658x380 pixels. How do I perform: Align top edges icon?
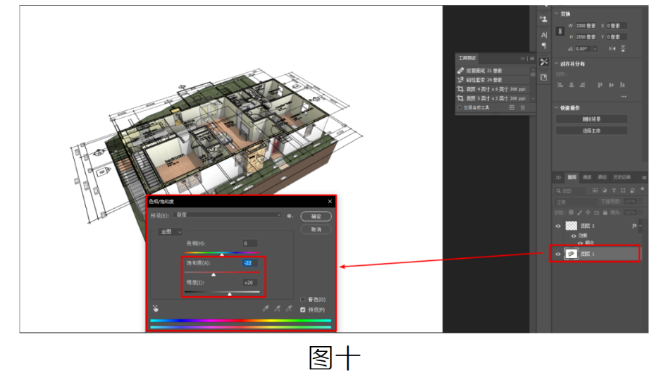pyautogui.click(x=600, y=85)
